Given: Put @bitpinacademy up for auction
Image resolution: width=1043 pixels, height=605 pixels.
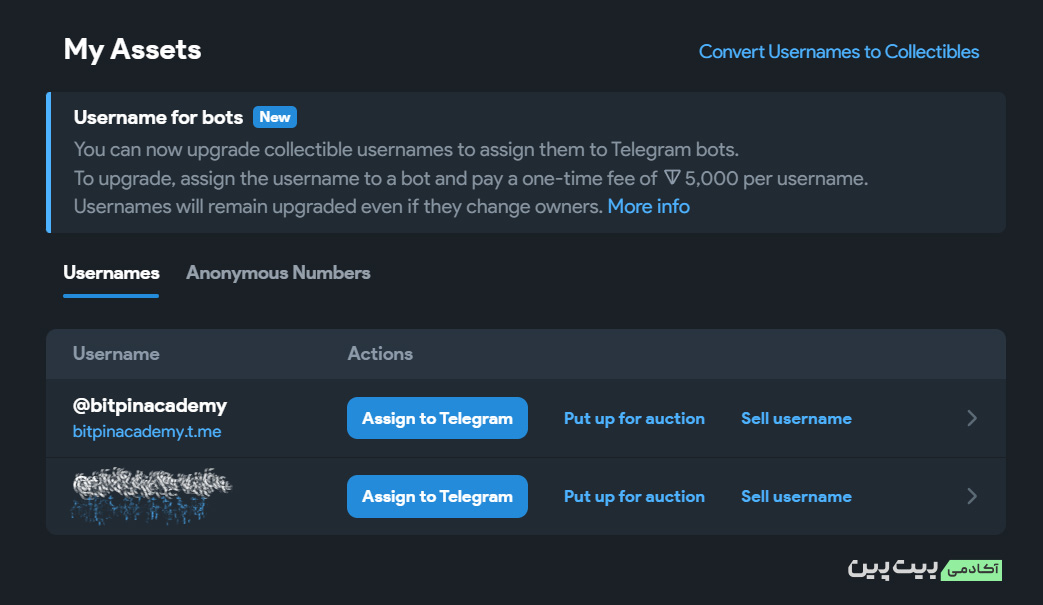Looking at the screenshot, I should [634, 418].
